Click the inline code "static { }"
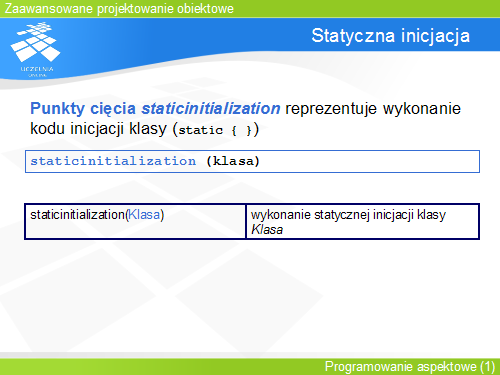Image resolution: width=500 pixels, height=375 pixels. coord(215,130)
